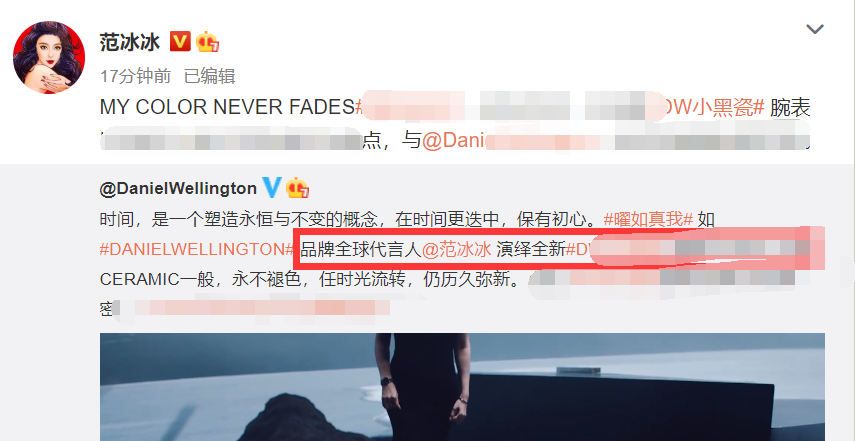855x441 pixels.
Task: Click the crown icon next to DanielWellington
Action: click(298, 188)
